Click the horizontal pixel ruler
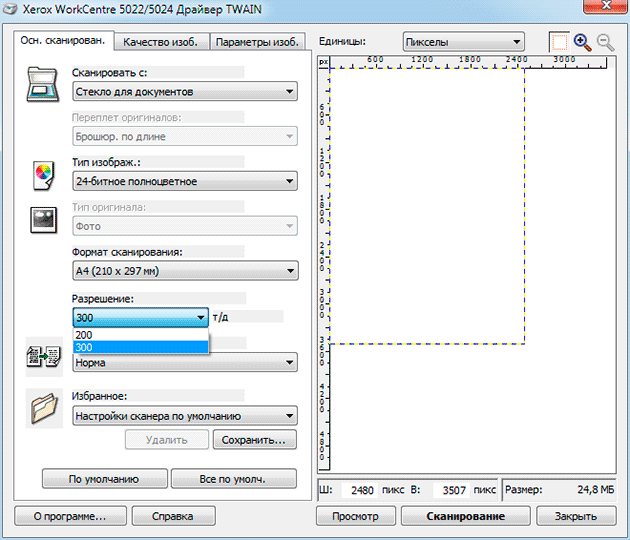 click(x=468, y=62)
